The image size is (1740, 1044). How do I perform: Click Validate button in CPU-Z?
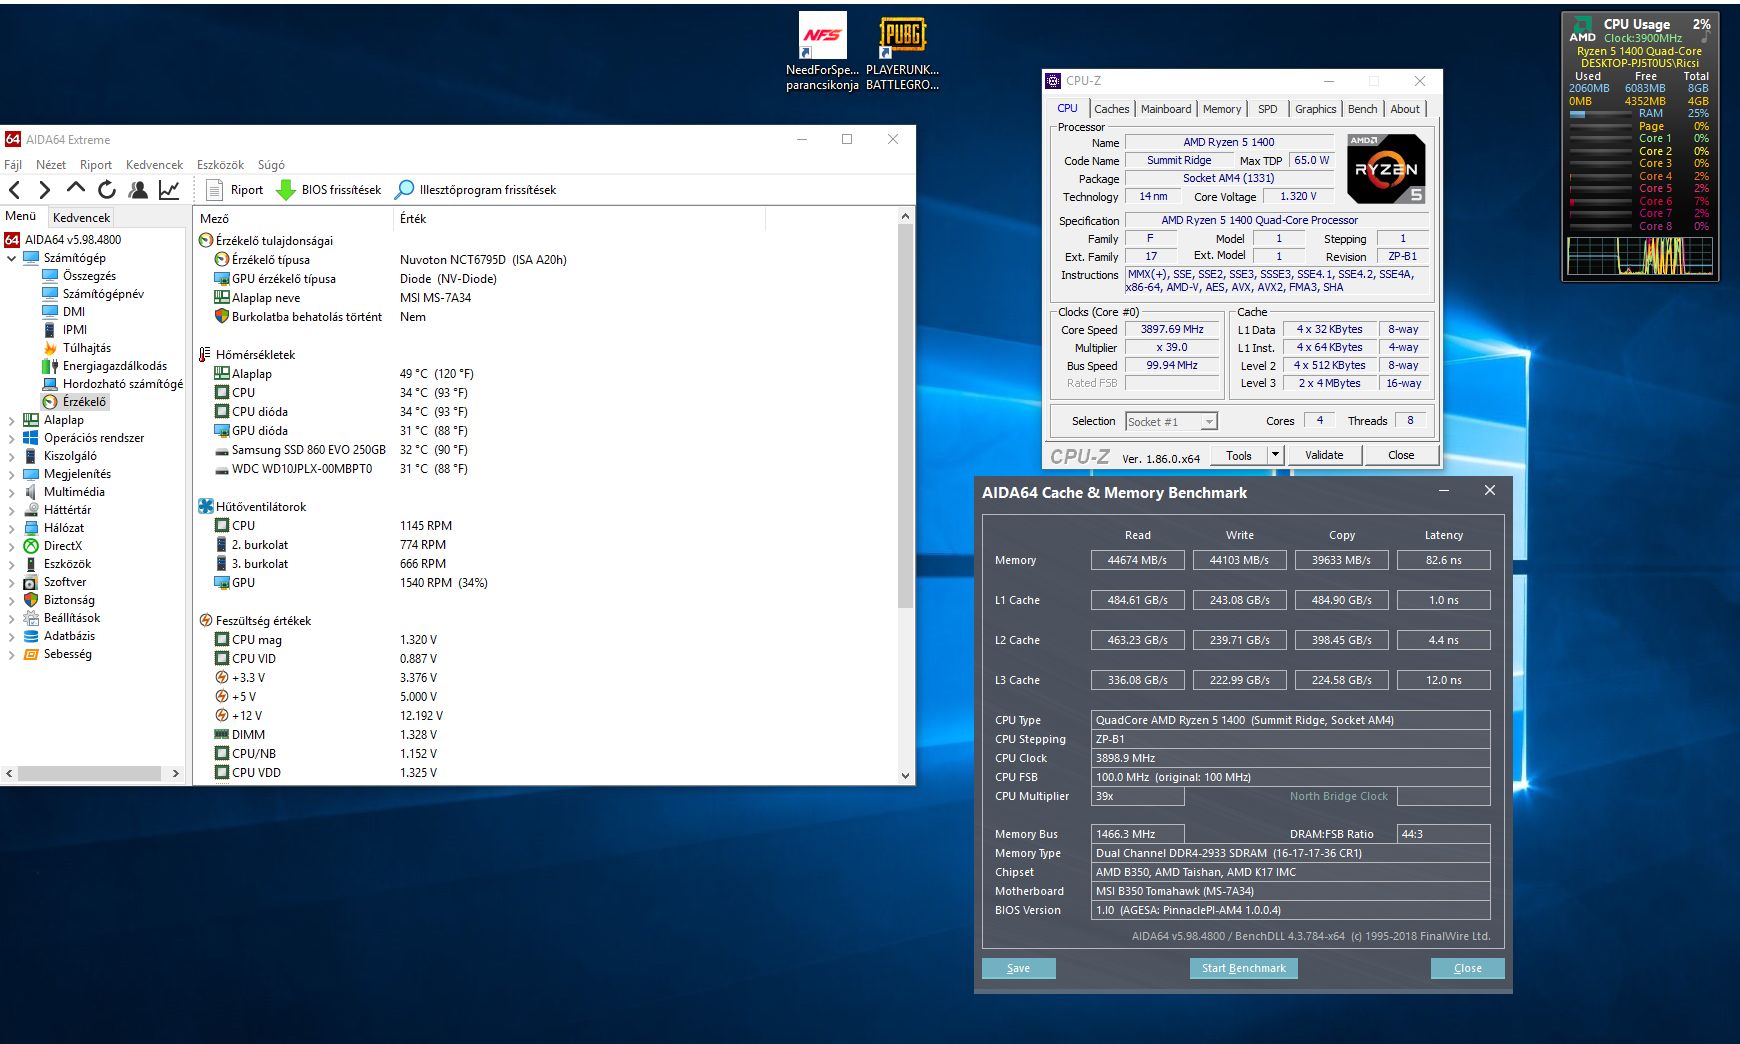tap(1324, 455)
